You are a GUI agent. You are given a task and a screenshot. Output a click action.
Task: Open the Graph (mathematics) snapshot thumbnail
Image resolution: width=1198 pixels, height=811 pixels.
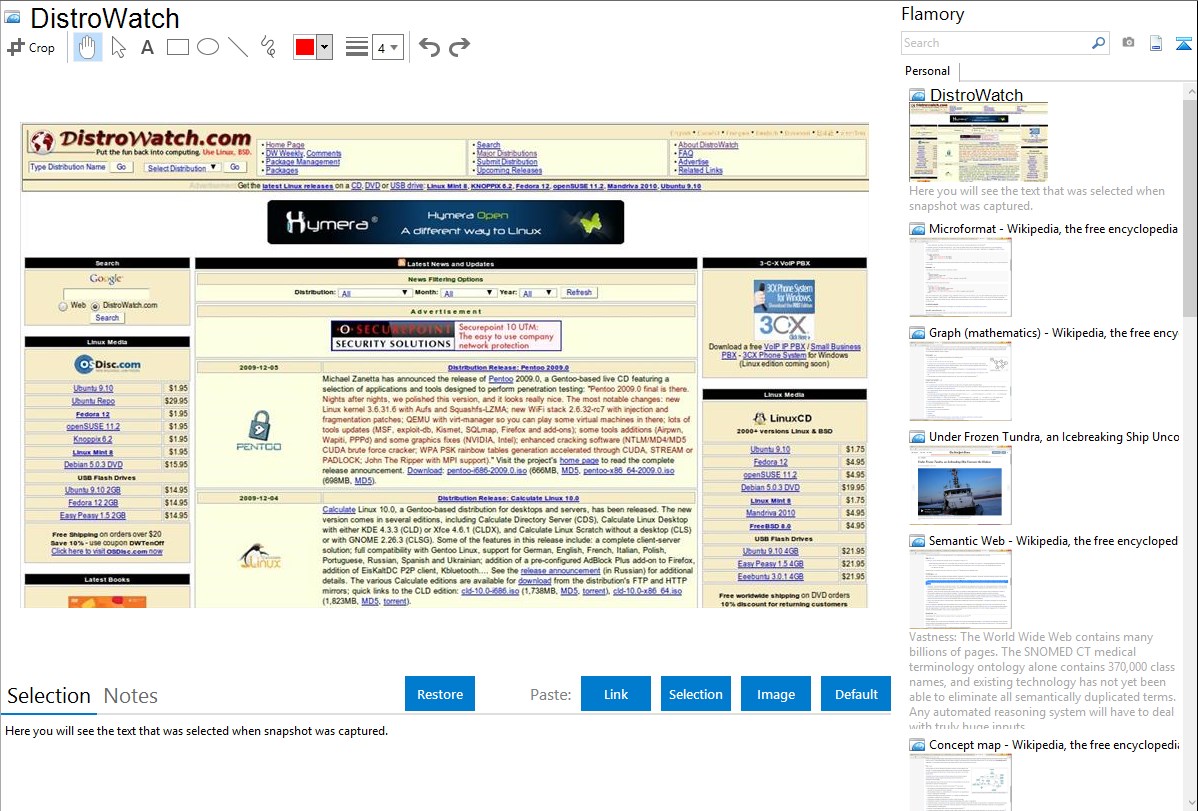click(x=960, y=381)
